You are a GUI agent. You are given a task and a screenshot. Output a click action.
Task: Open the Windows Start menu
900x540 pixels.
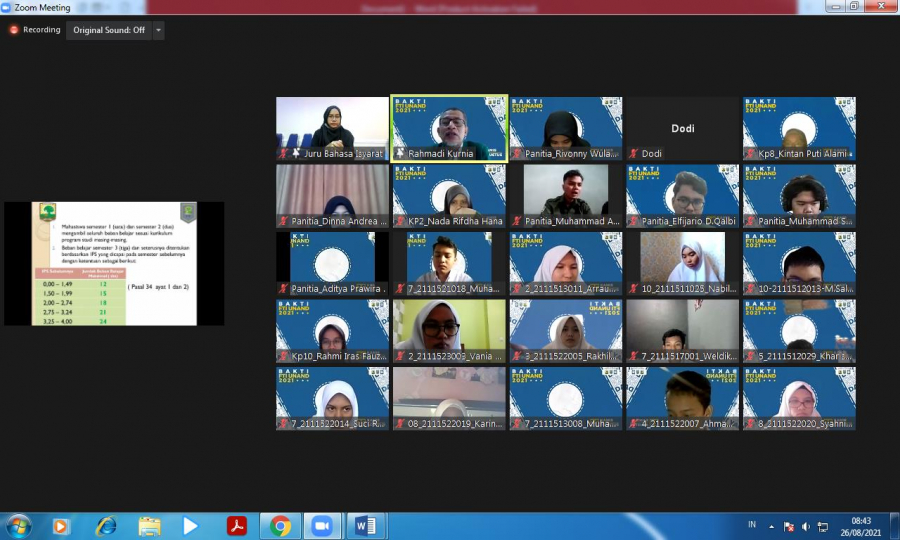pos(19,526)
